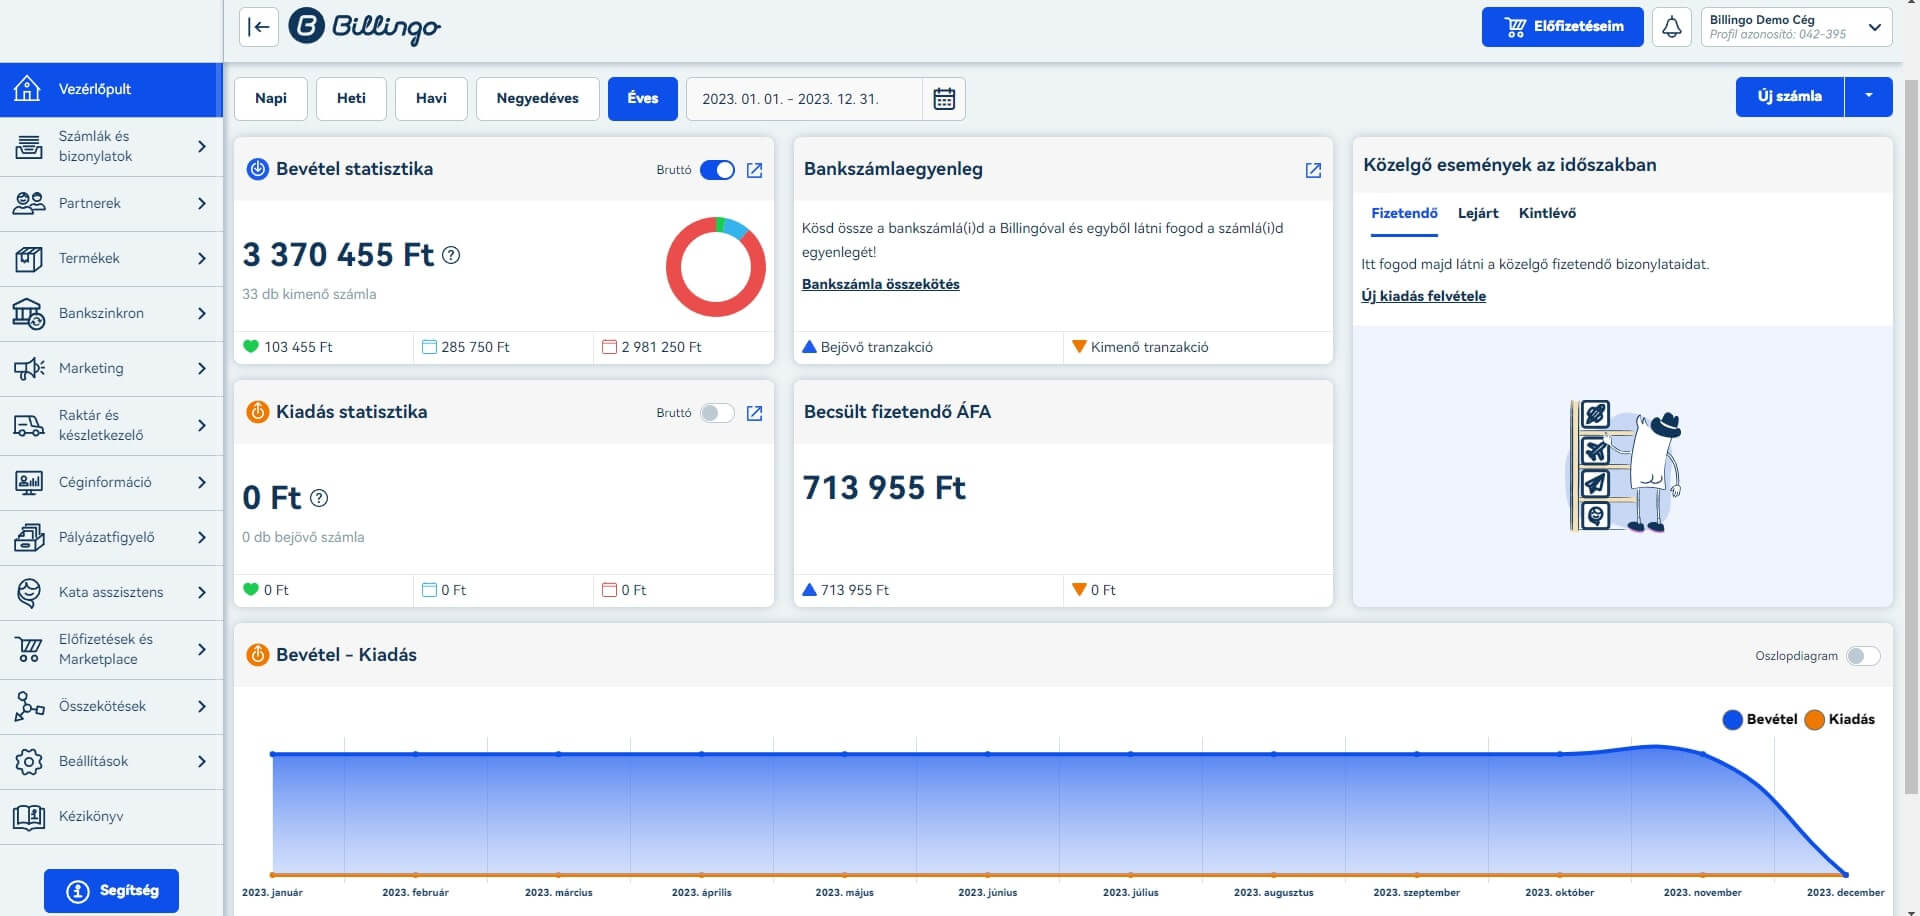Click the calendar icon next to date range
1920x916 pixels.
944,99
